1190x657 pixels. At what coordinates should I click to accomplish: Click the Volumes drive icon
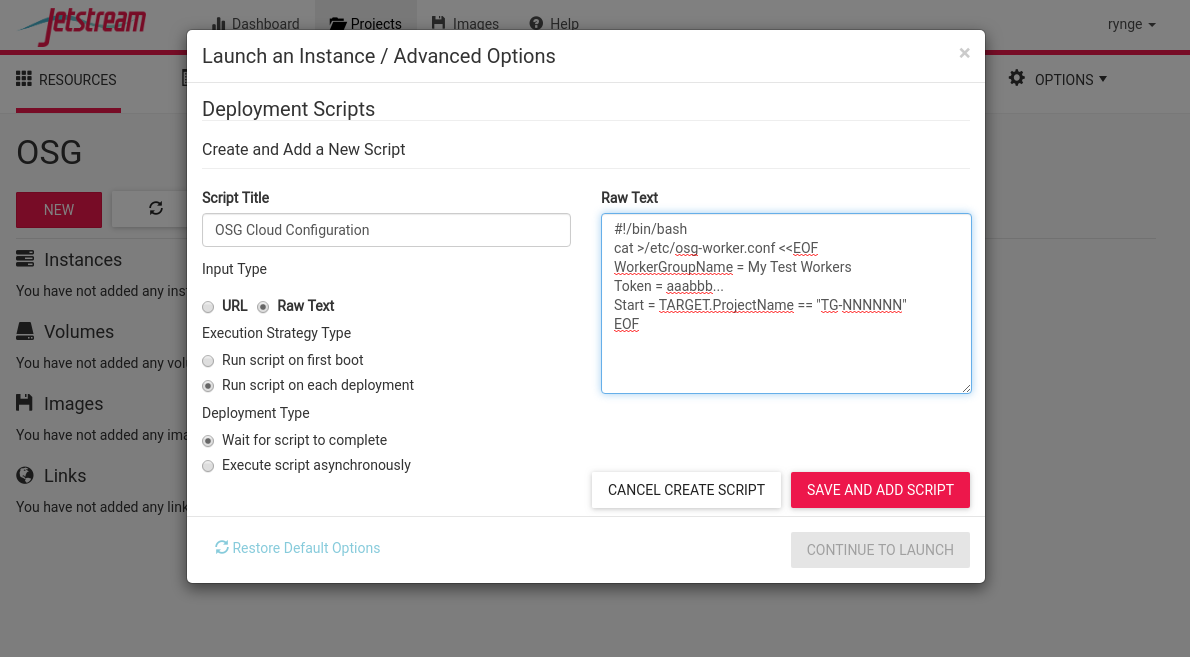point(25,332)
